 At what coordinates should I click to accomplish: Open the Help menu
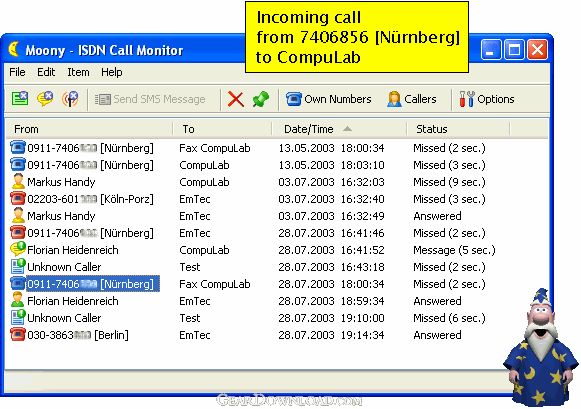(x=112, y=72)
